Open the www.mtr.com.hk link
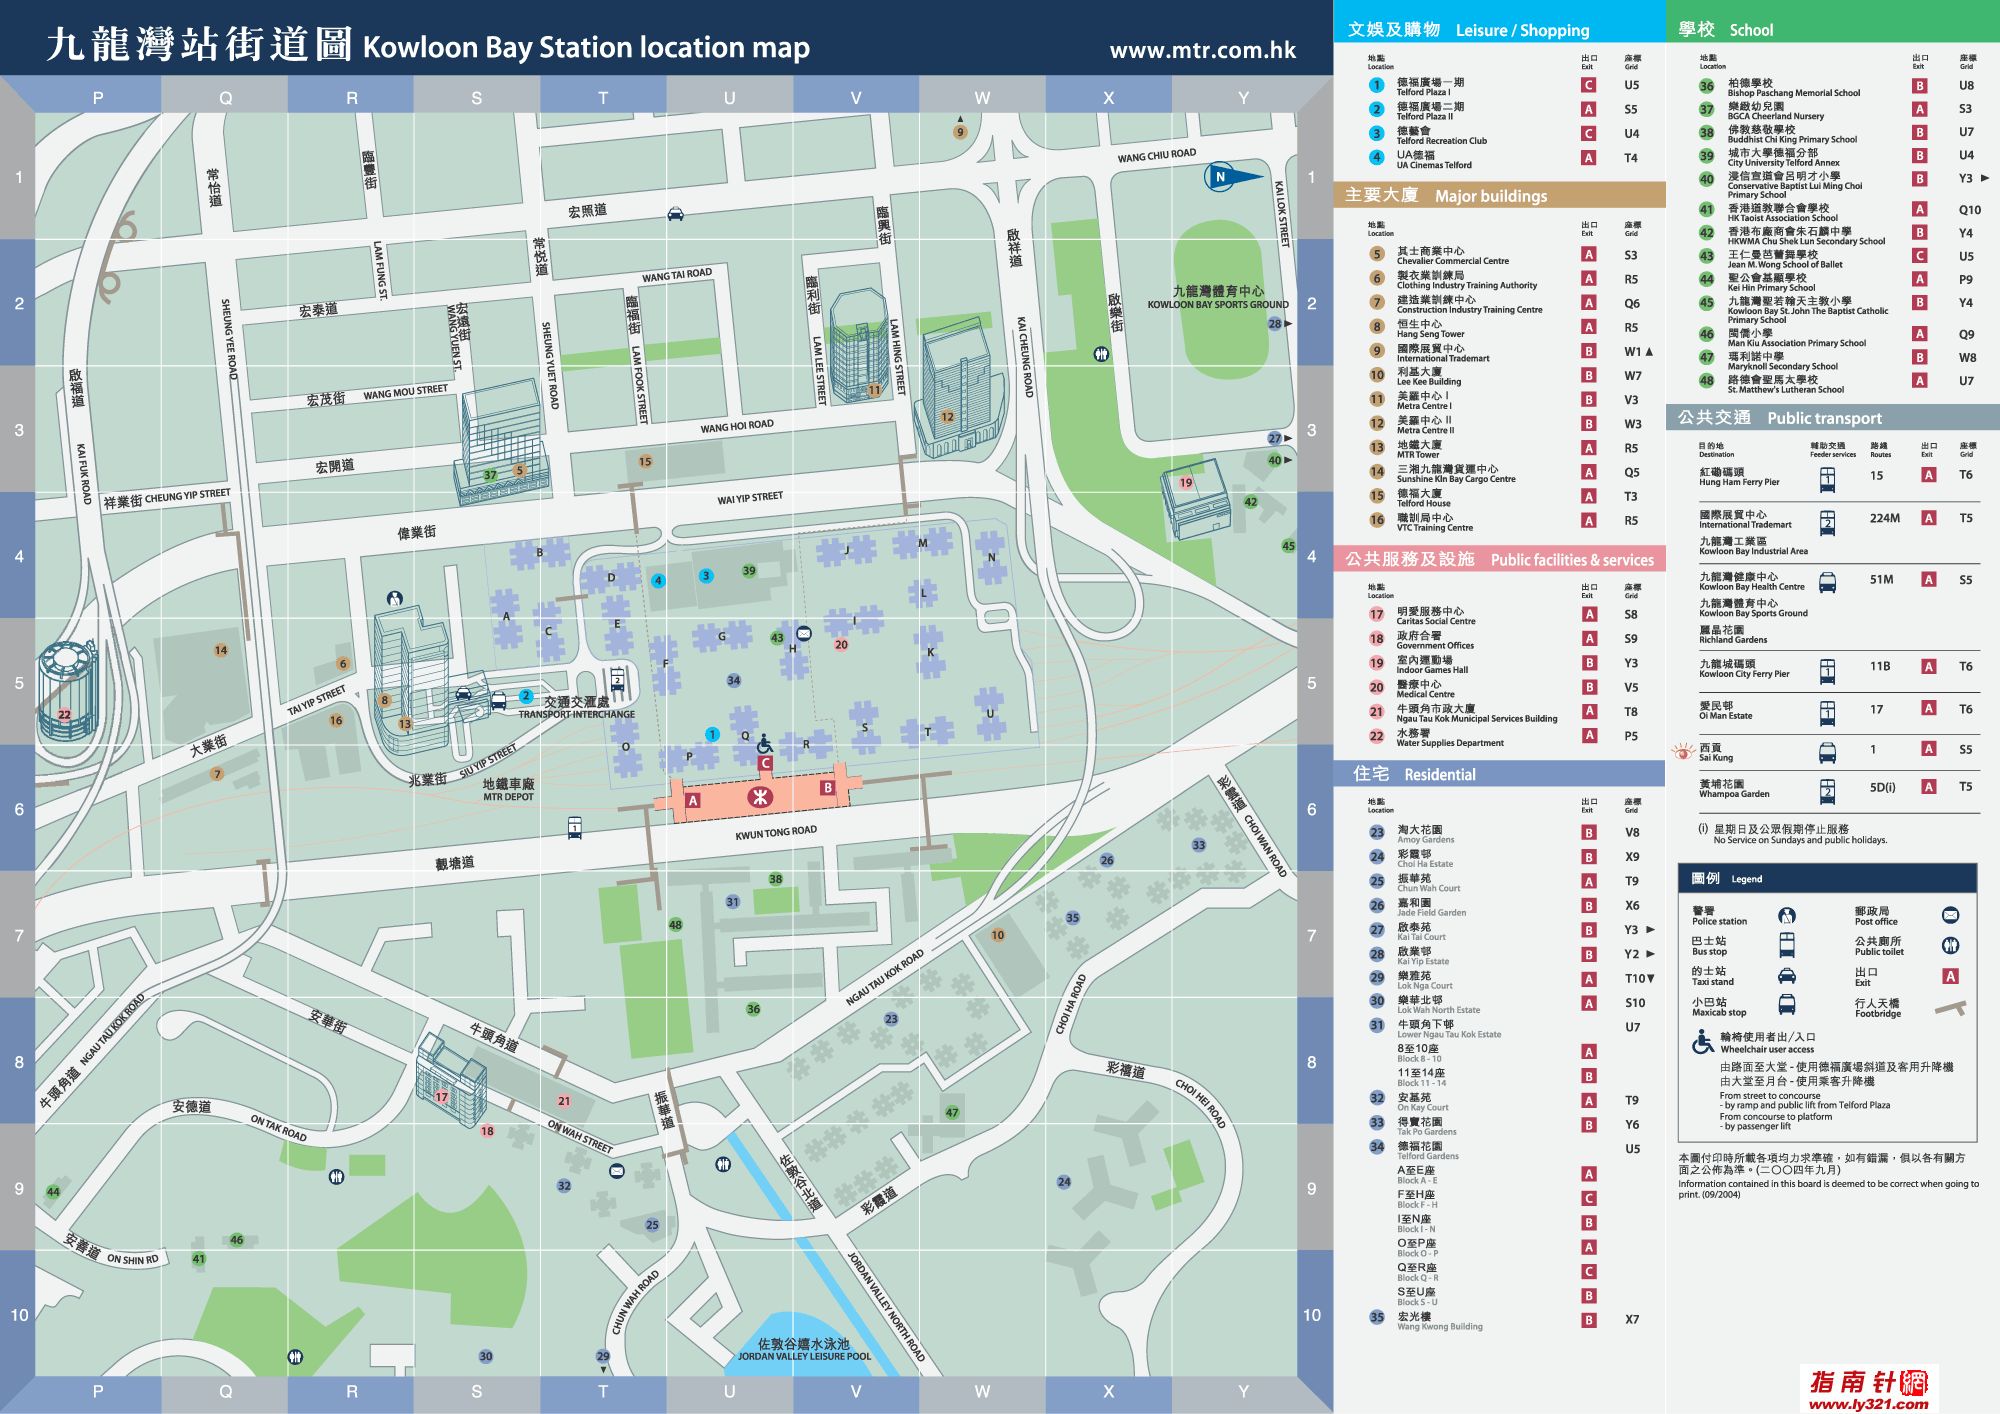 pos(1202,50)
